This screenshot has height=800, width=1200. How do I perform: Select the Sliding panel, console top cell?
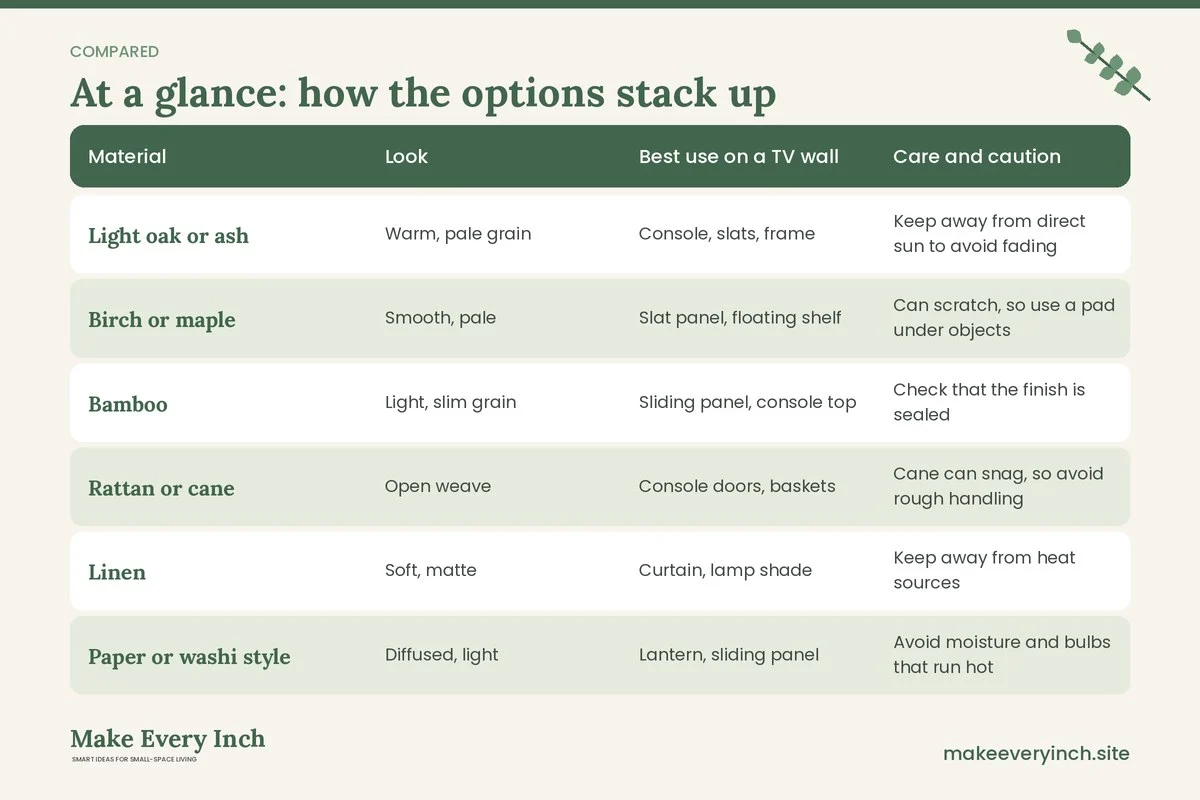[x=747, y=402]
